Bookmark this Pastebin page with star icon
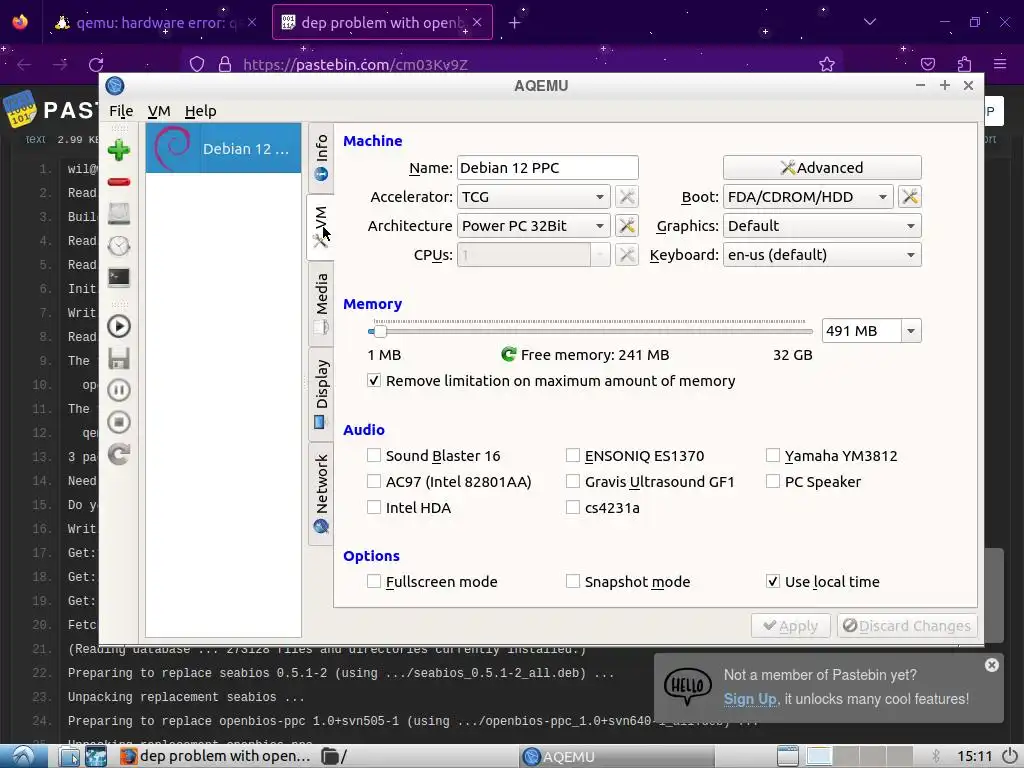The image size is (1024, 768). 827,64
